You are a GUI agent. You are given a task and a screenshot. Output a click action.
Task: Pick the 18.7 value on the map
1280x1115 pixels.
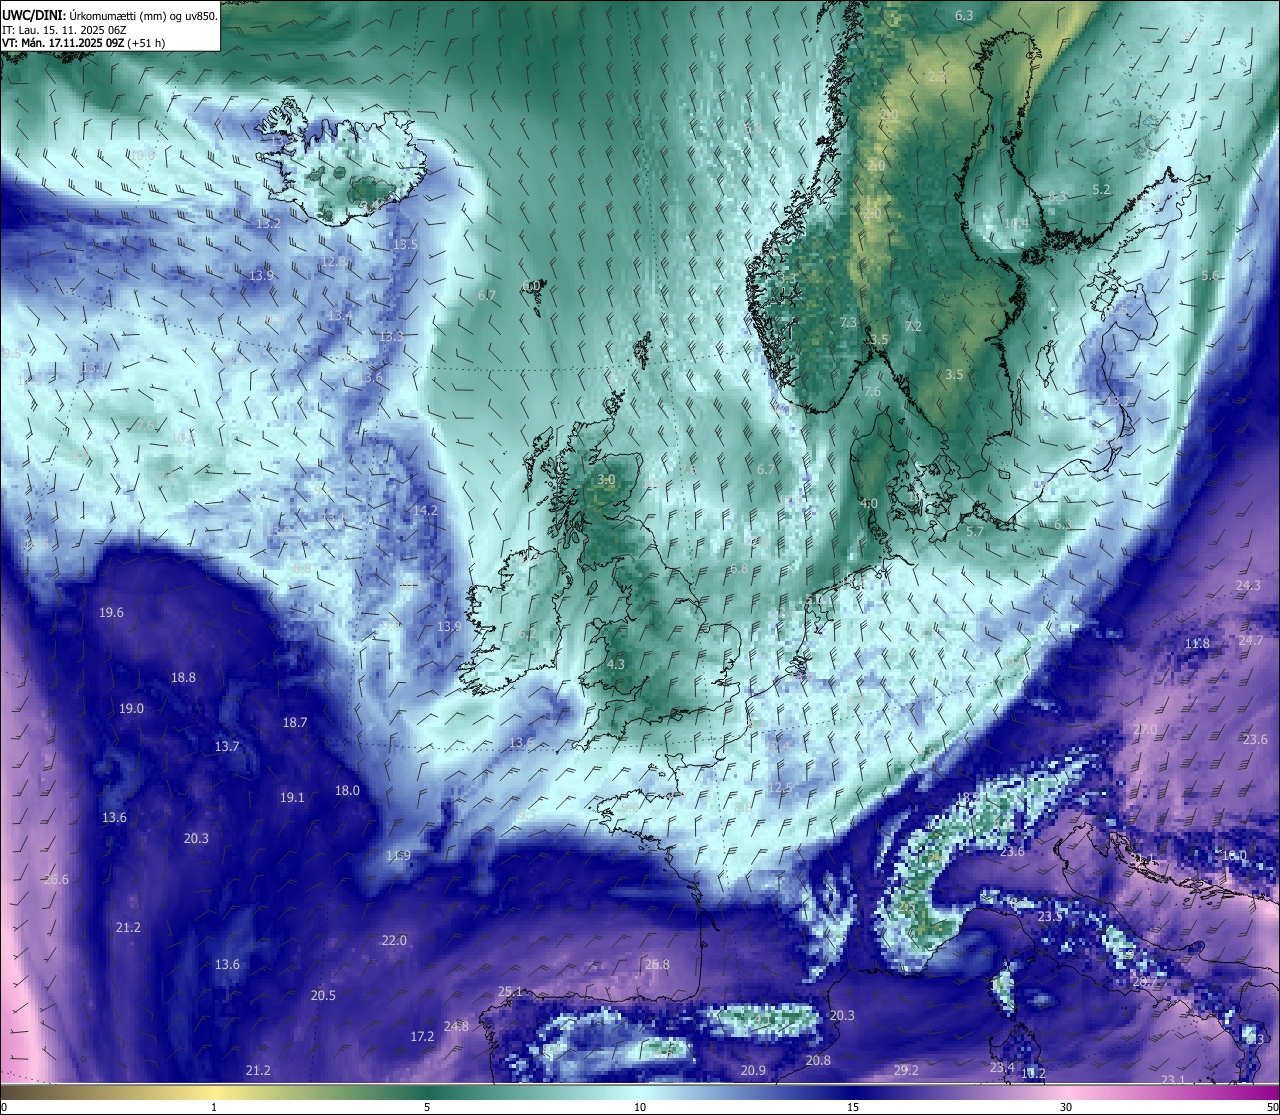click(x=295, y=722)
